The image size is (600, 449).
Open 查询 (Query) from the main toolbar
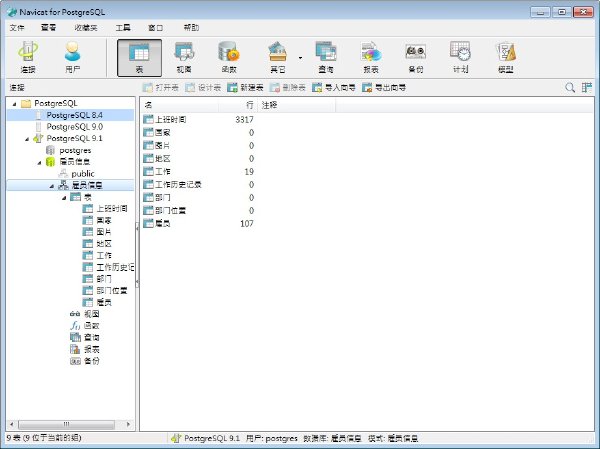pyautogui.click(x=326, y=57)
